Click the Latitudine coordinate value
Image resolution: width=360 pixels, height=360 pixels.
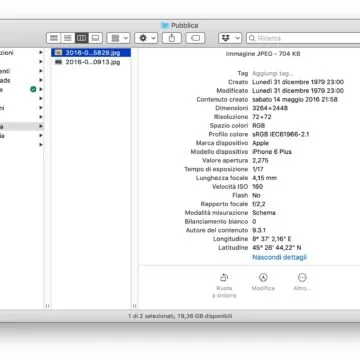coord(277,248)
